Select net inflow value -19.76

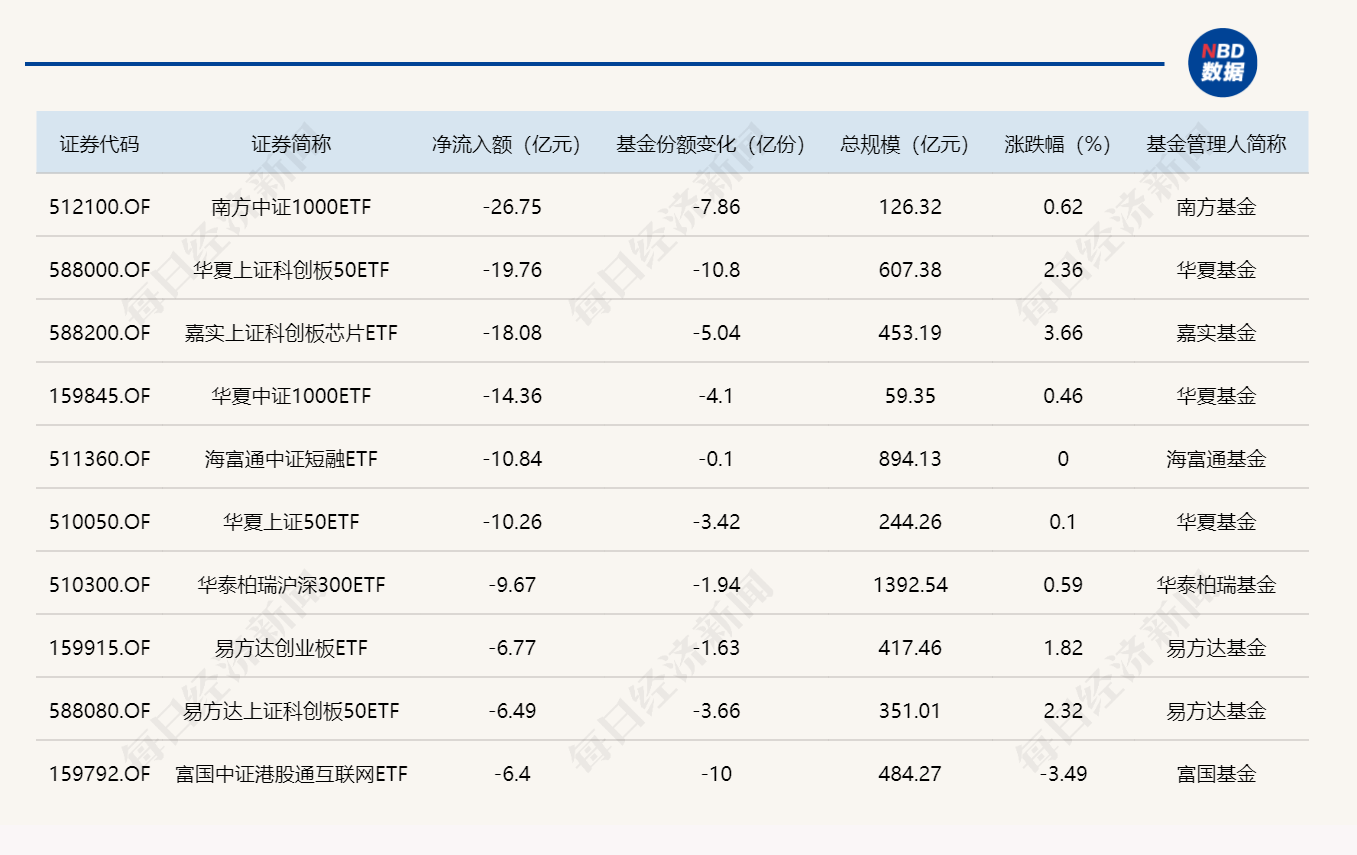[512, 270]
